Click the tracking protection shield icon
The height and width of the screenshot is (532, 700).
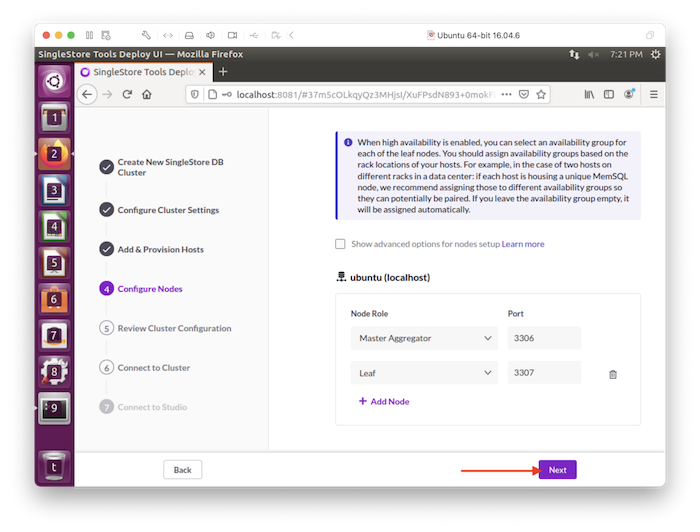195,95
